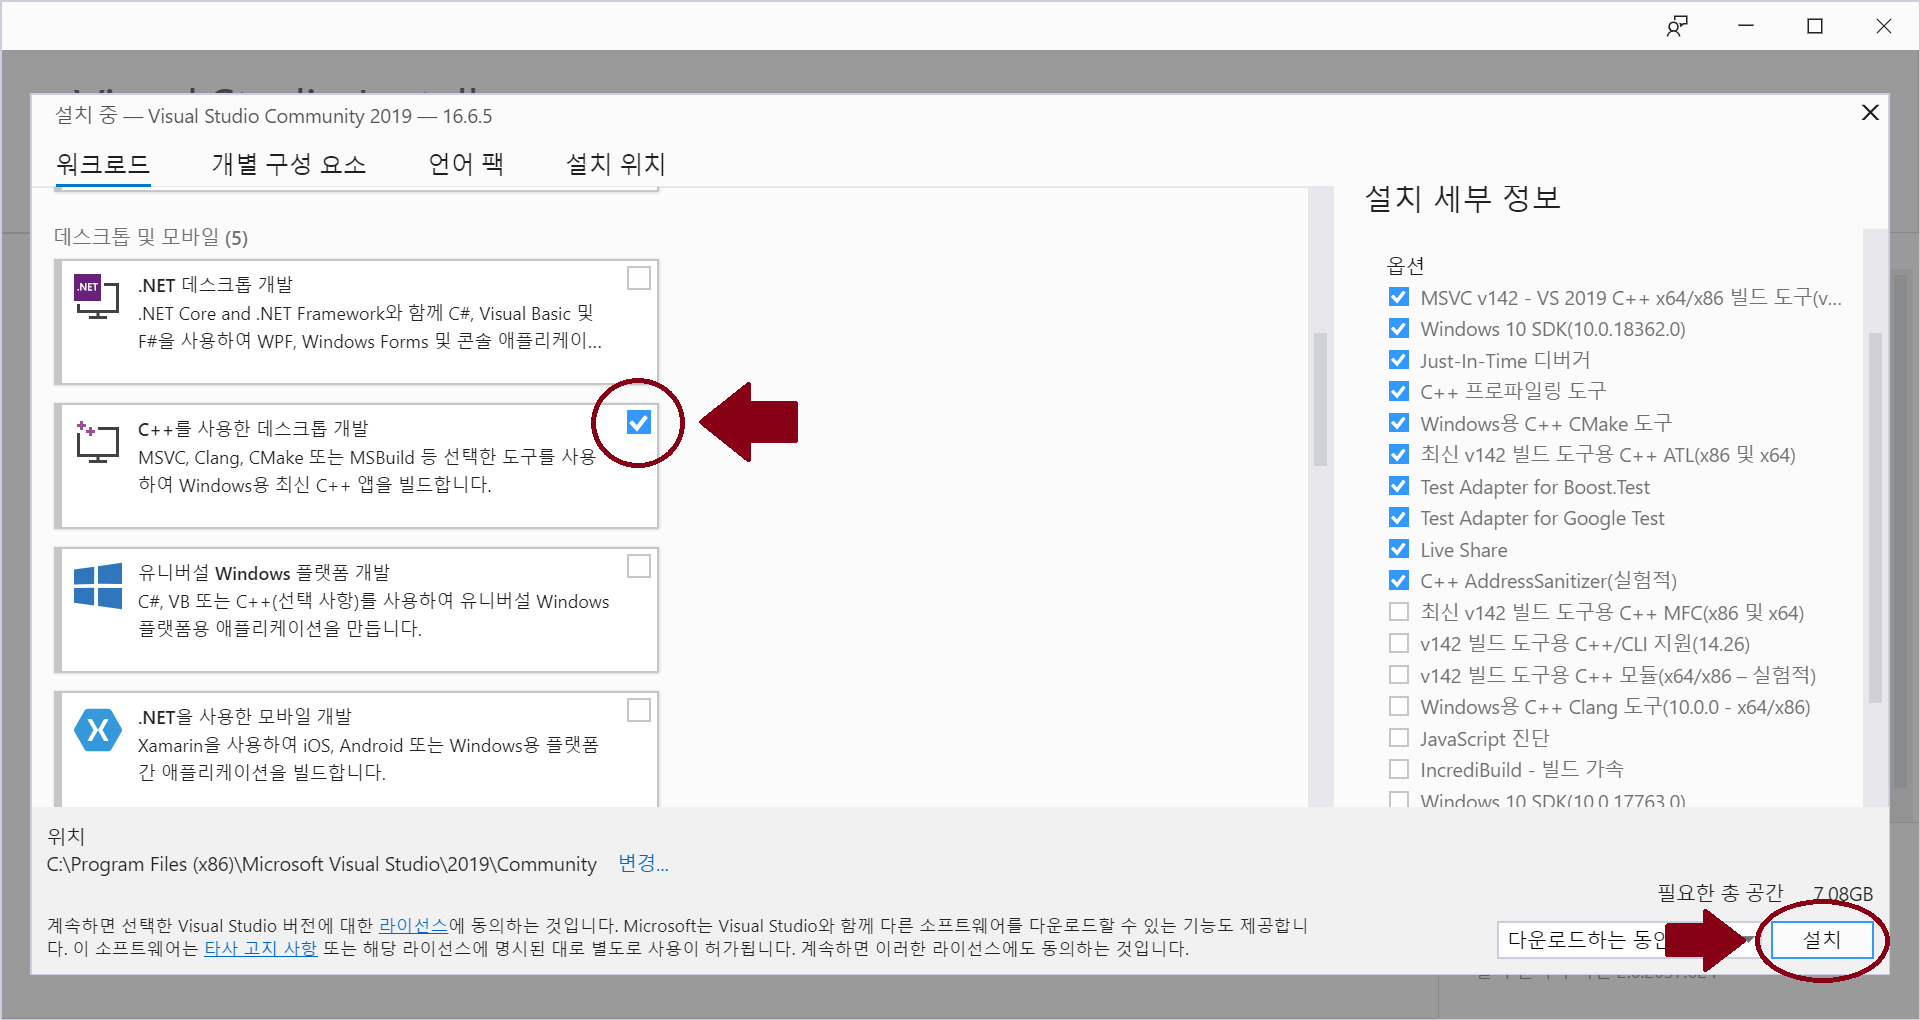Open the 다운로드하는 동안 설치 dropdown
This screenshot has width=1920, height=1020.
pyautogui.click(x=1630, y=940)
